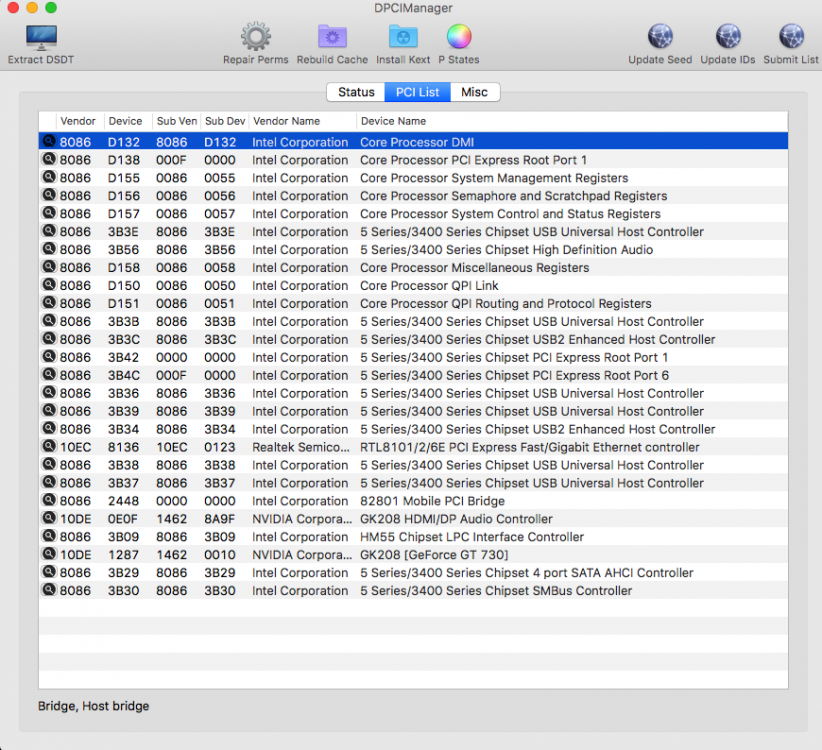Launch Install Kext from toolbar
The height and width of the screenshot is (750, 822).
[x=403, y=37]
